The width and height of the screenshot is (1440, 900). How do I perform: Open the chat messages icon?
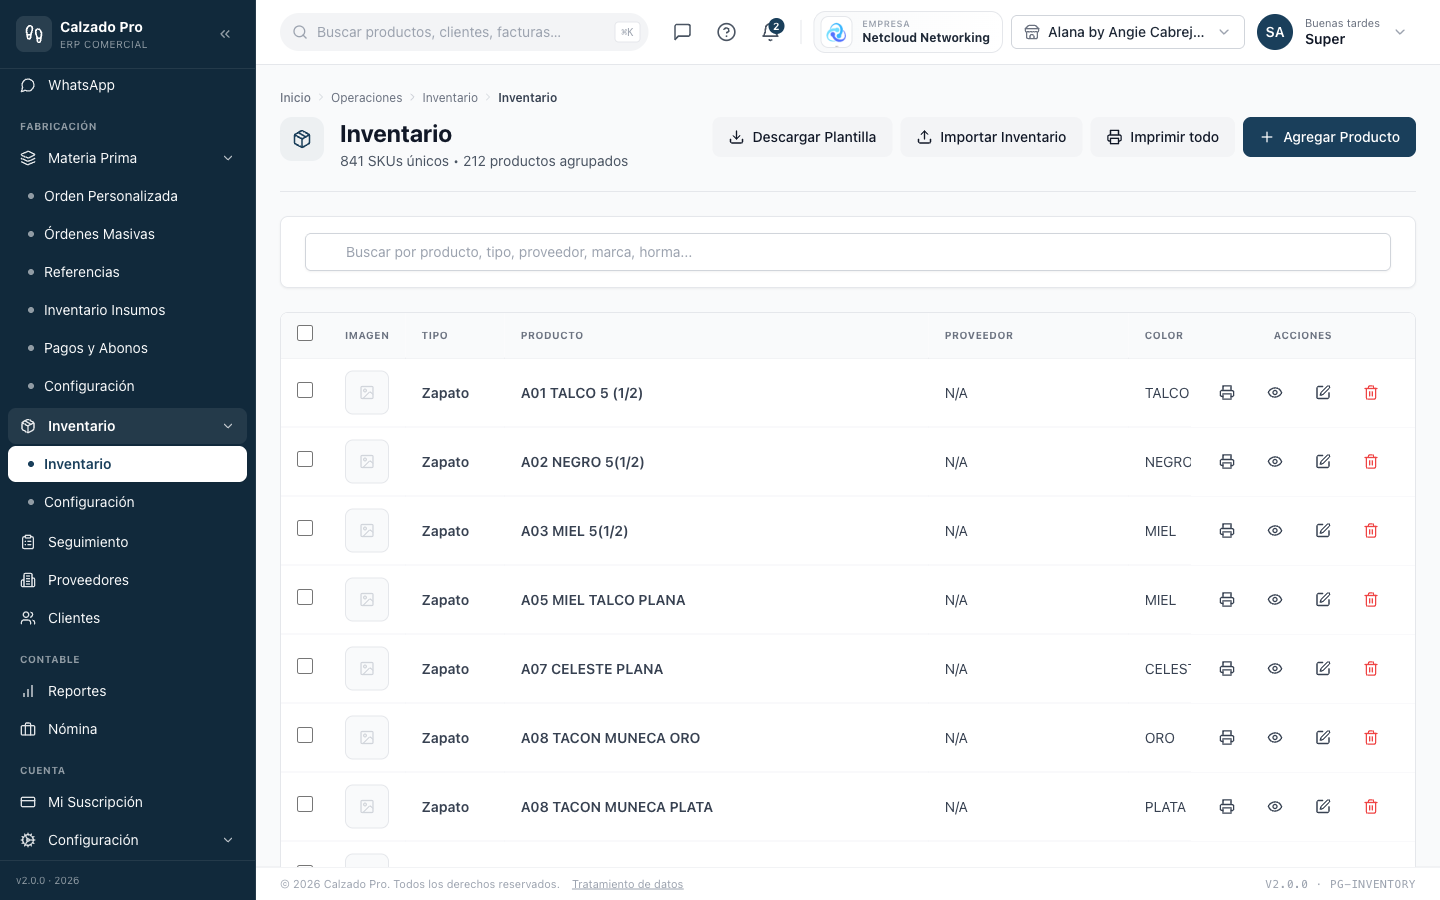pos(682,32)
